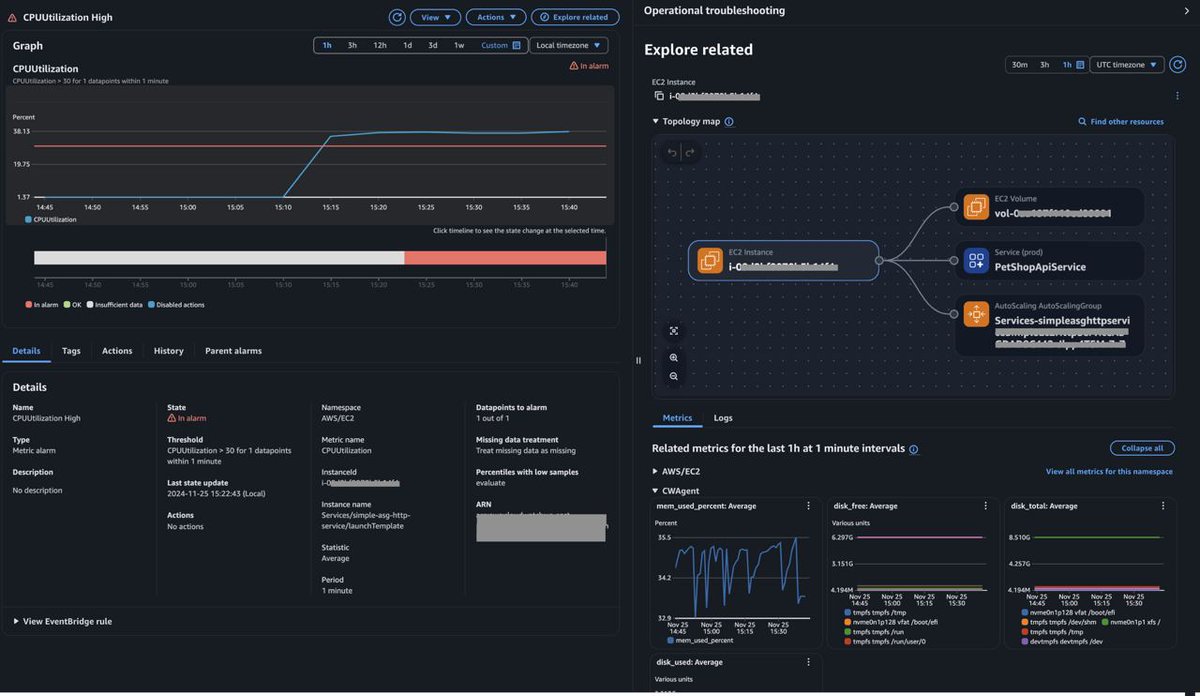This screenshot has height=696, width=1200.
Task: Click the CPUUtilization legend swatch
Action: [x=29, y=219]
